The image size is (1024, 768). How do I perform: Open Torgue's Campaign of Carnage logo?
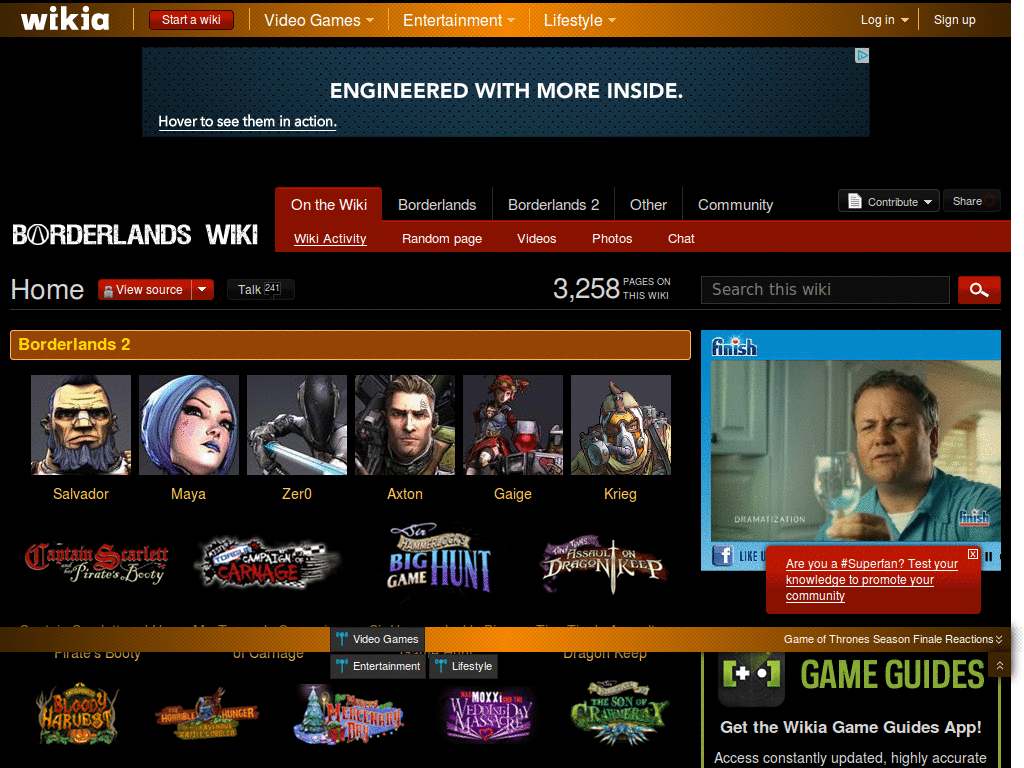pos(268,562)
